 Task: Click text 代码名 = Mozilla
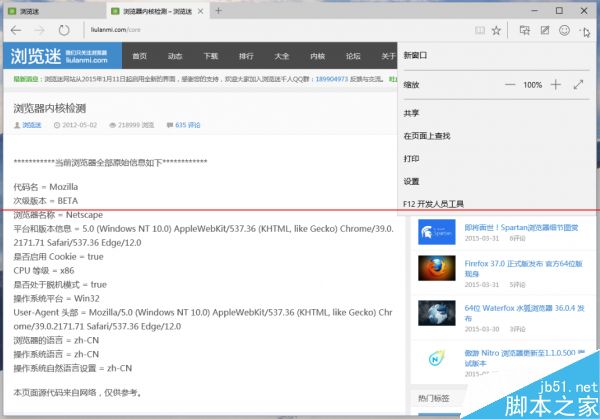click(x=46, y=187)
